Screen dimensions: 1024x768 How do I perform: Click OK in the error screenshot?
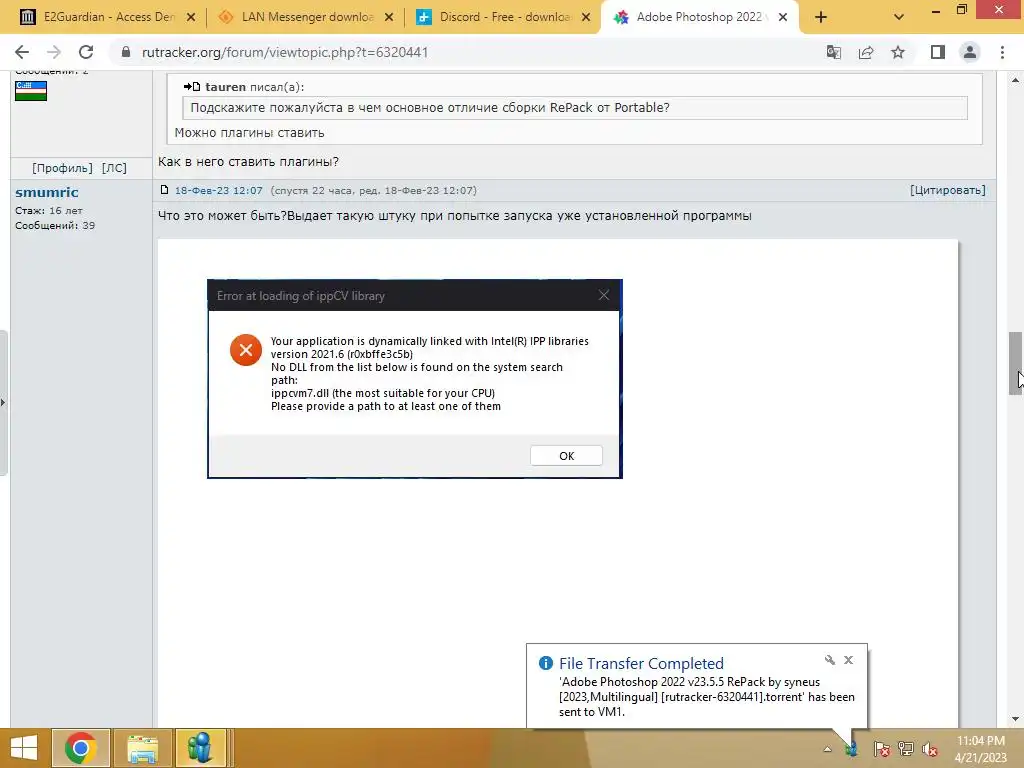tap(566, 456)
